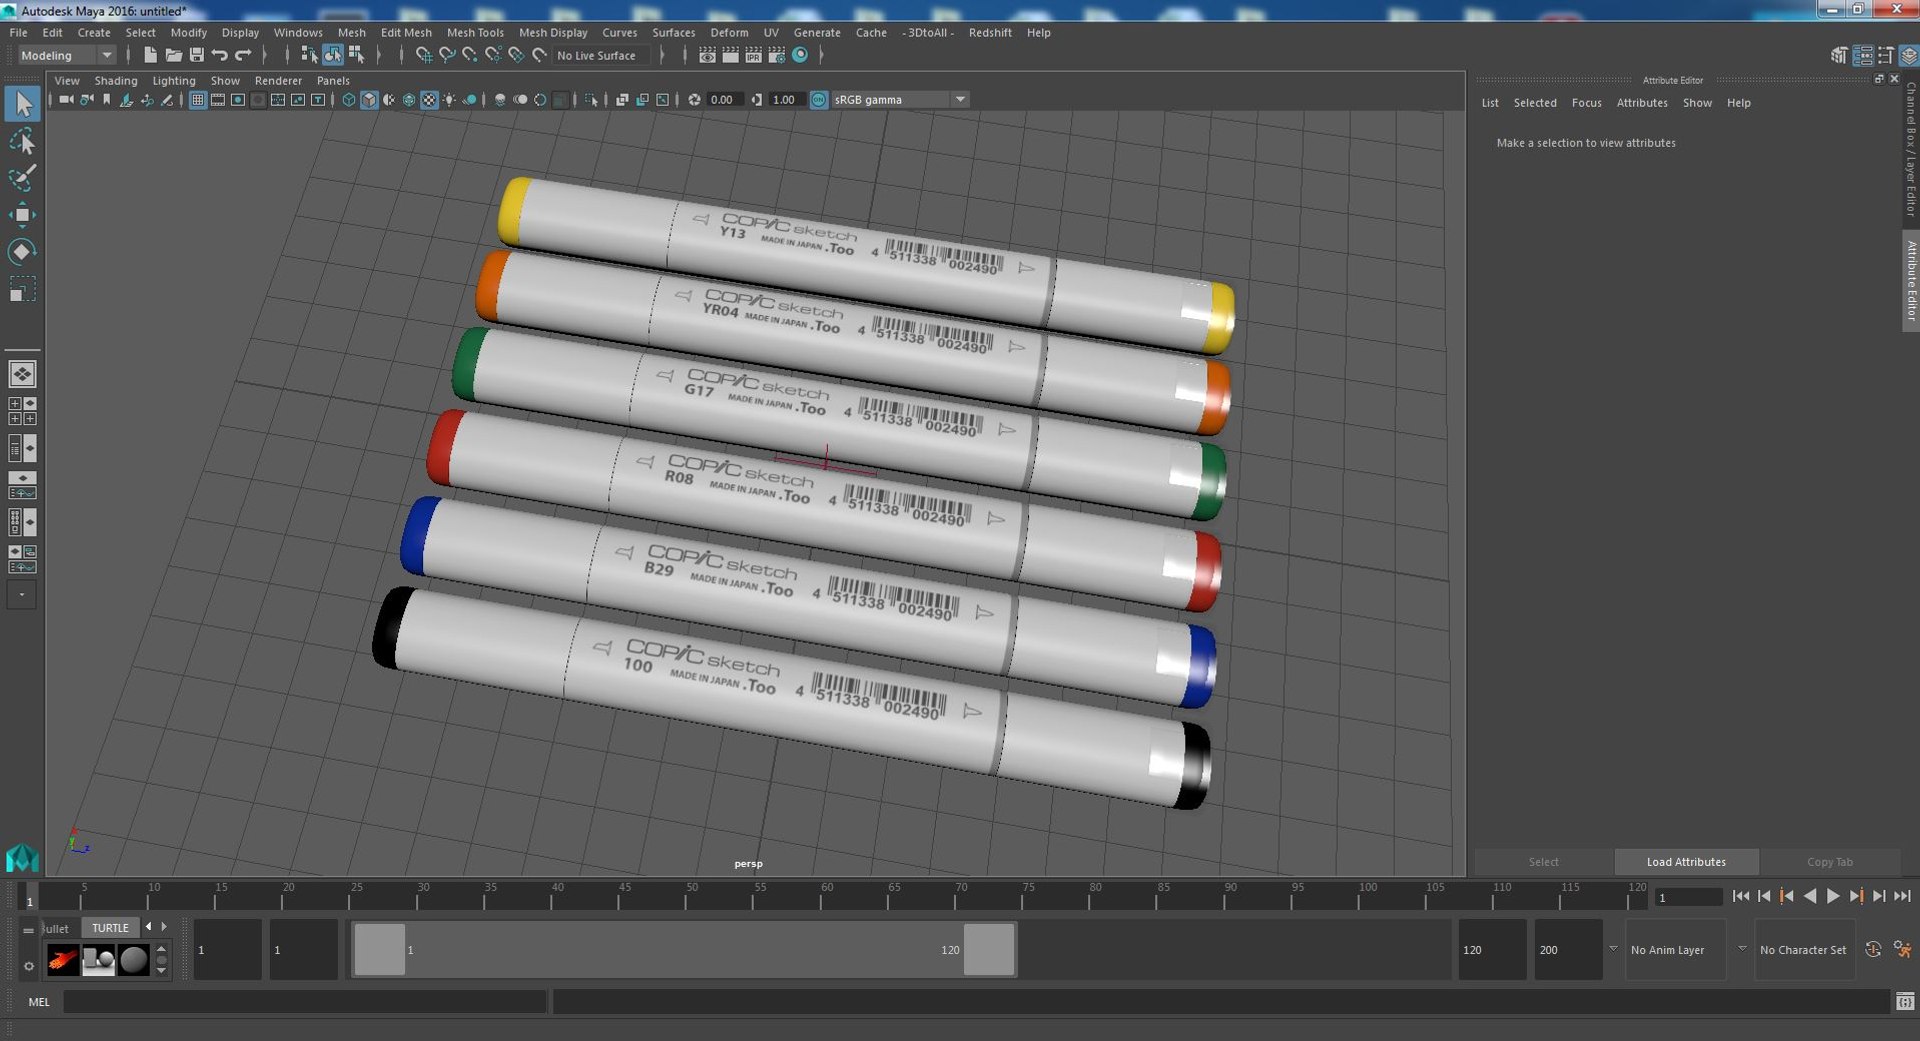Select by hierarchy mode
1920x1041 pixels.
click(309, 55)
